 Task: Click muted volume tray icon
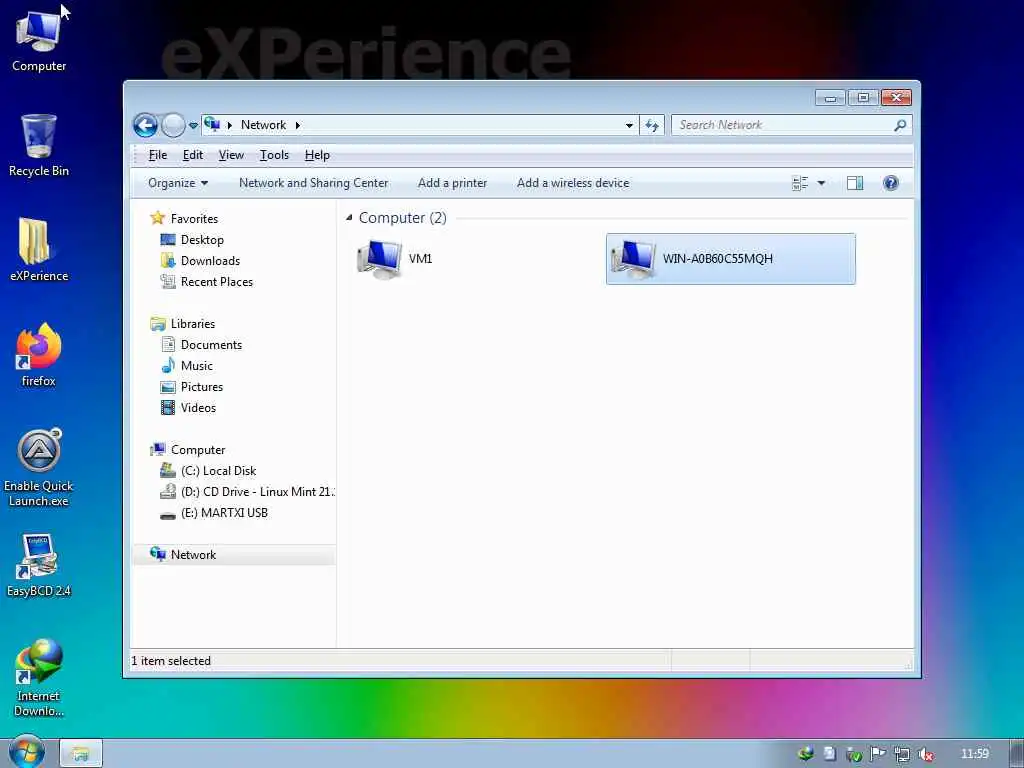[925, 754]
